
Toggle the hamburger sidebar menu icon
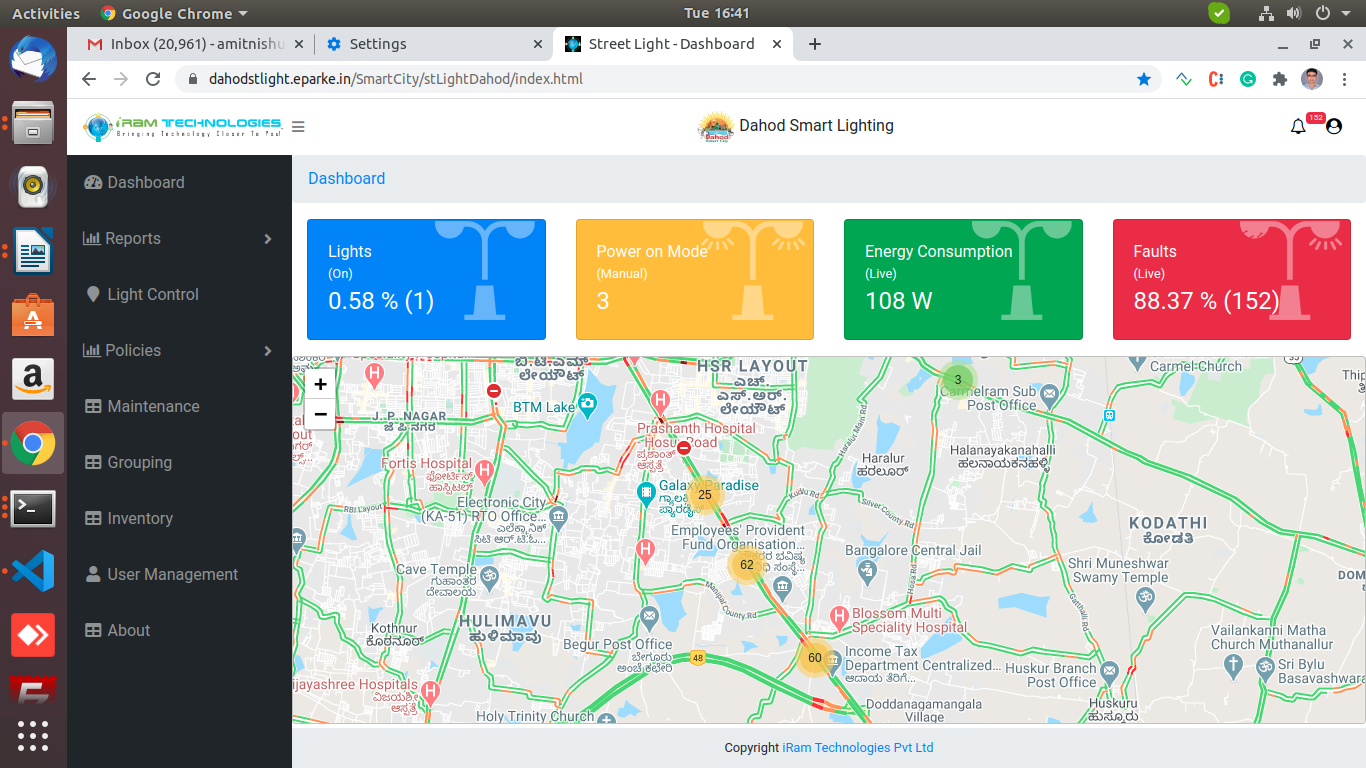click(x=298, y=127)
